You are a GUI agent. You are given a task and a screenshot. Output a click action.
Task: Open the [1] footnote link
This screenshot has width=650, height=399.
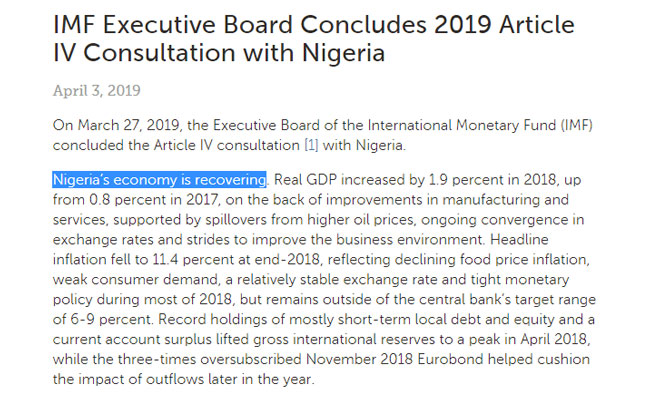point(311,145)
